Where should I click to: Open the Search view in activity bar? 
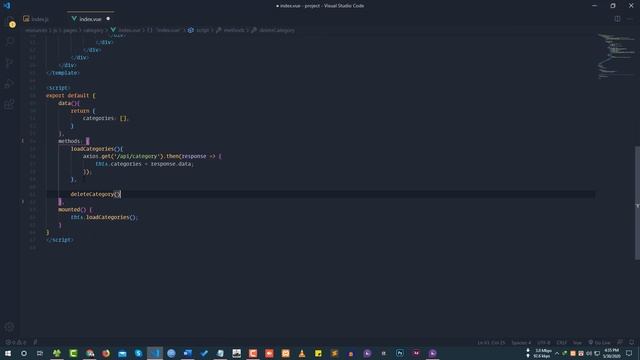[x=10, y=42]
